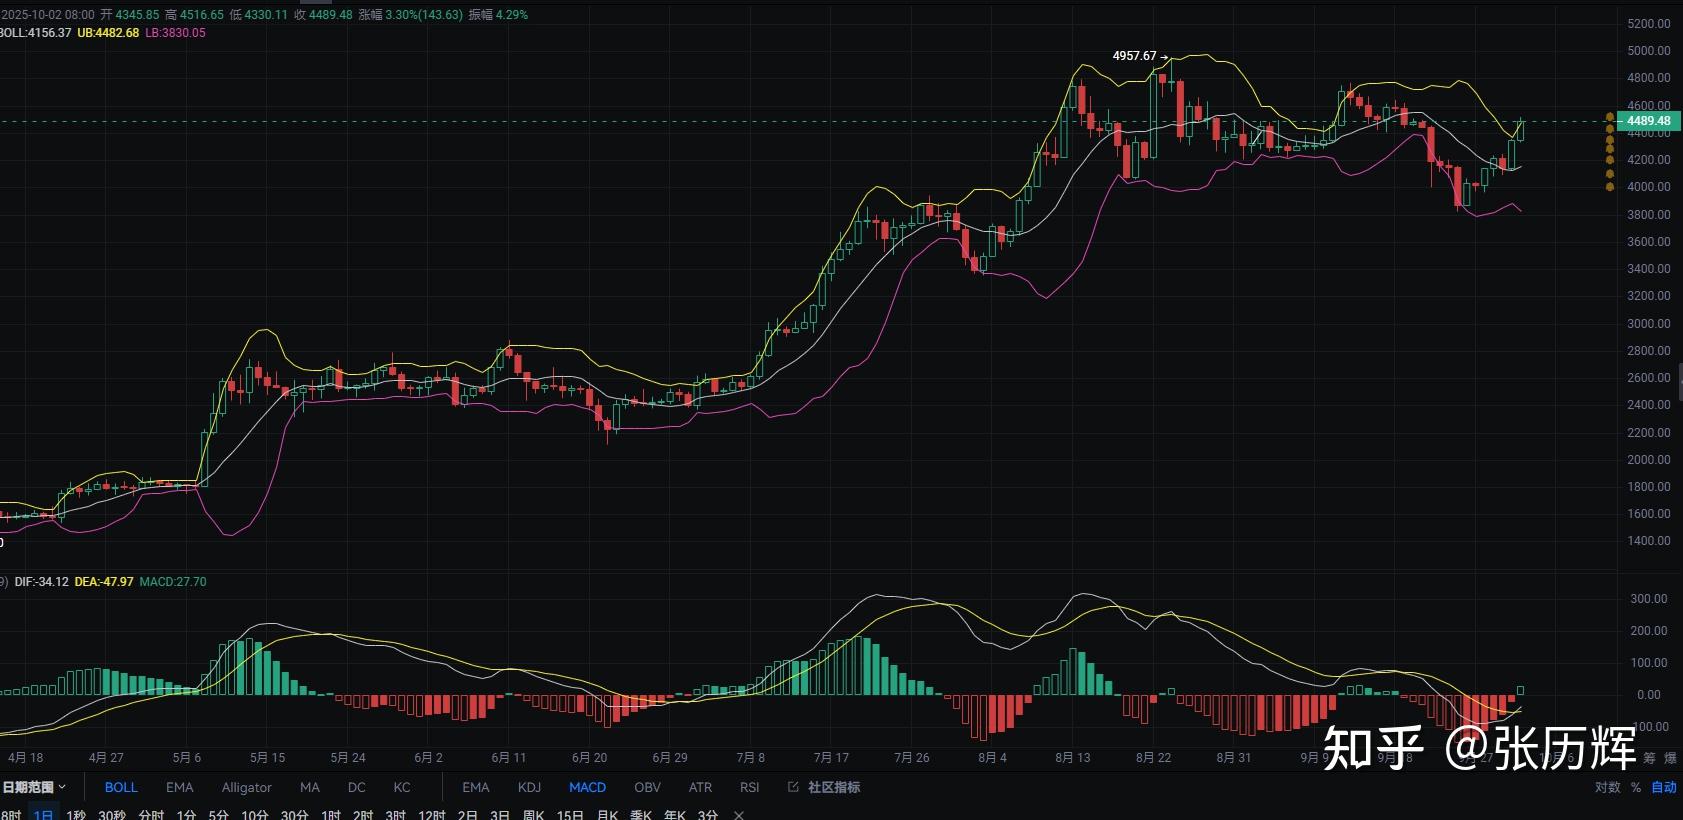This screenshot has width=1683, height=820.
Task: Select the 1日 daily timeframe tab
Action: (x=43, y=814)
